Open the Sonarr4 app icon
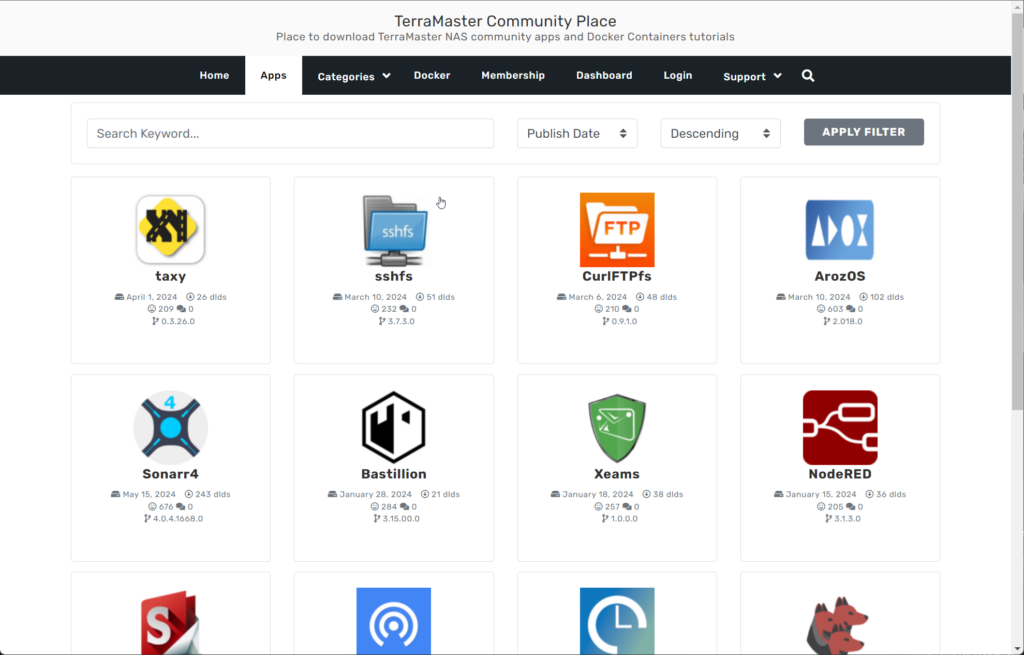Image resolution: width=1024 pixels, height=655 pixels. [x=170, y=427]
